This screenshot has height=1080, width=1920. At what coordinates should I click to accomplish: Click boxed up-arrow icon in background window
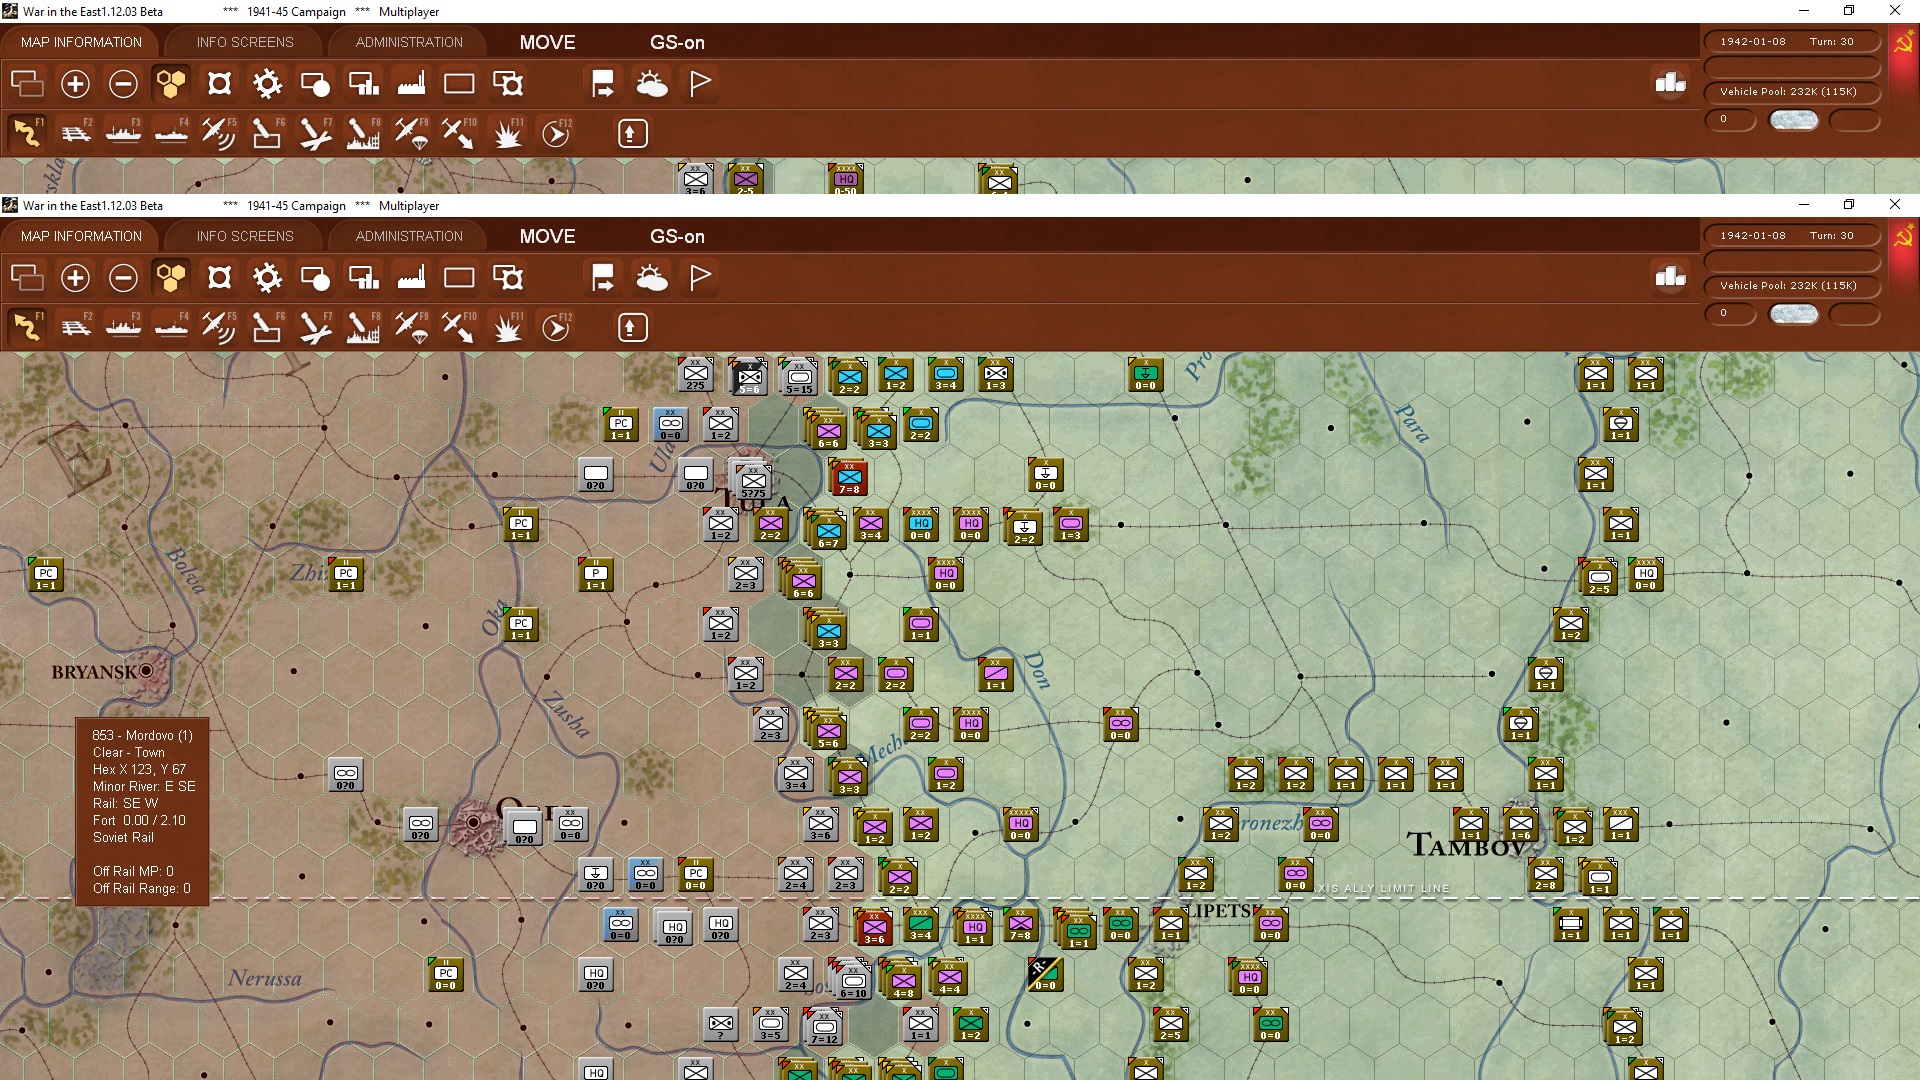(x=633, y=134)
